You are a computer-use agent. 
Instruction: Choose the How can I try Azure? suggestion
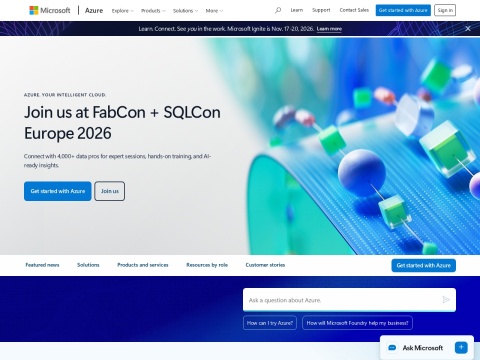[270, 323]
